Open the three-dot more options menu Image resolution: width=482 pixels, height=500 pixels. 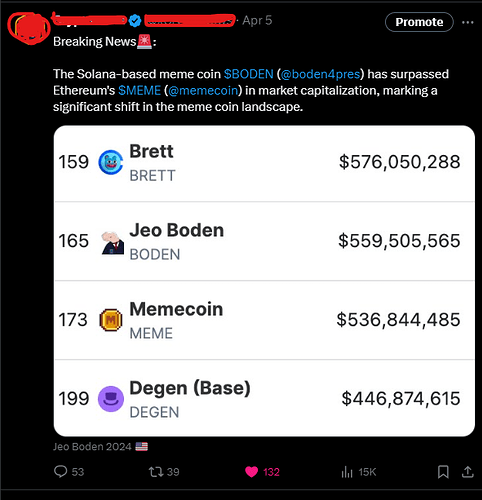[x=468, y=22]
